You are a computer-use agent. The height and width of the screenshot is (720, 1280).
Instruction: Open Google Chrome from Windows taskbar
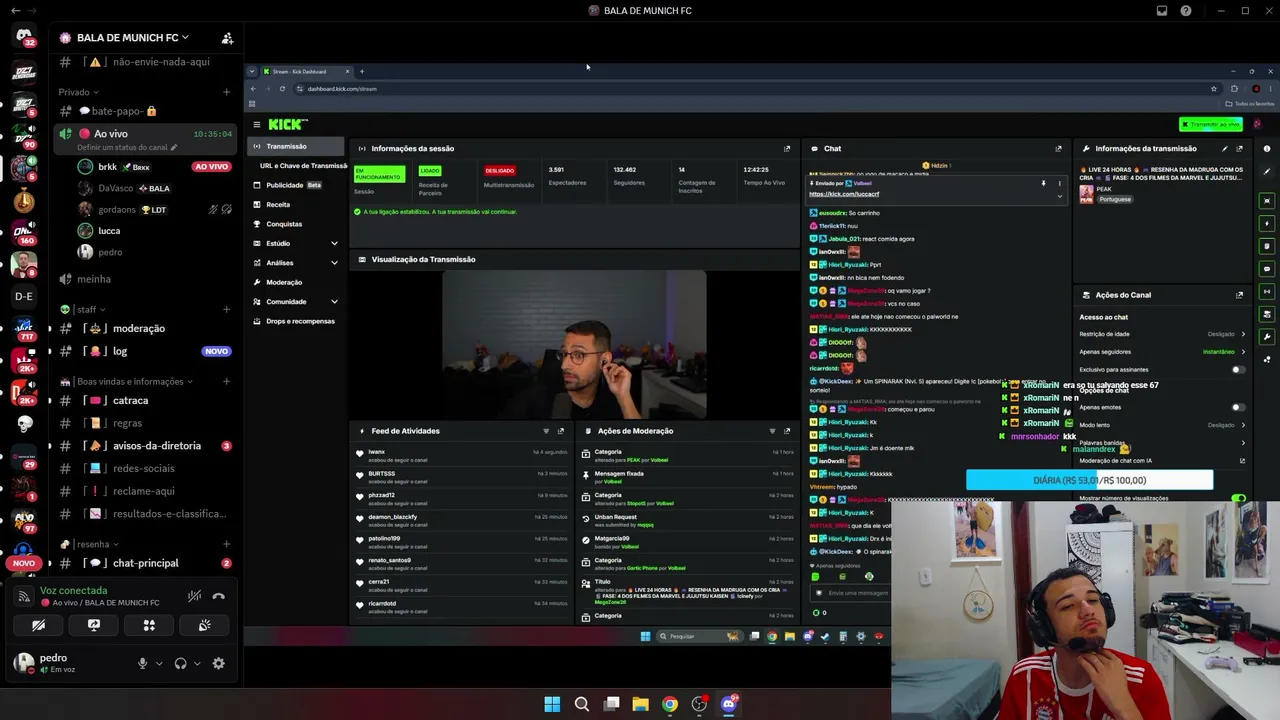pyautogui.click(x=670, y=704)
